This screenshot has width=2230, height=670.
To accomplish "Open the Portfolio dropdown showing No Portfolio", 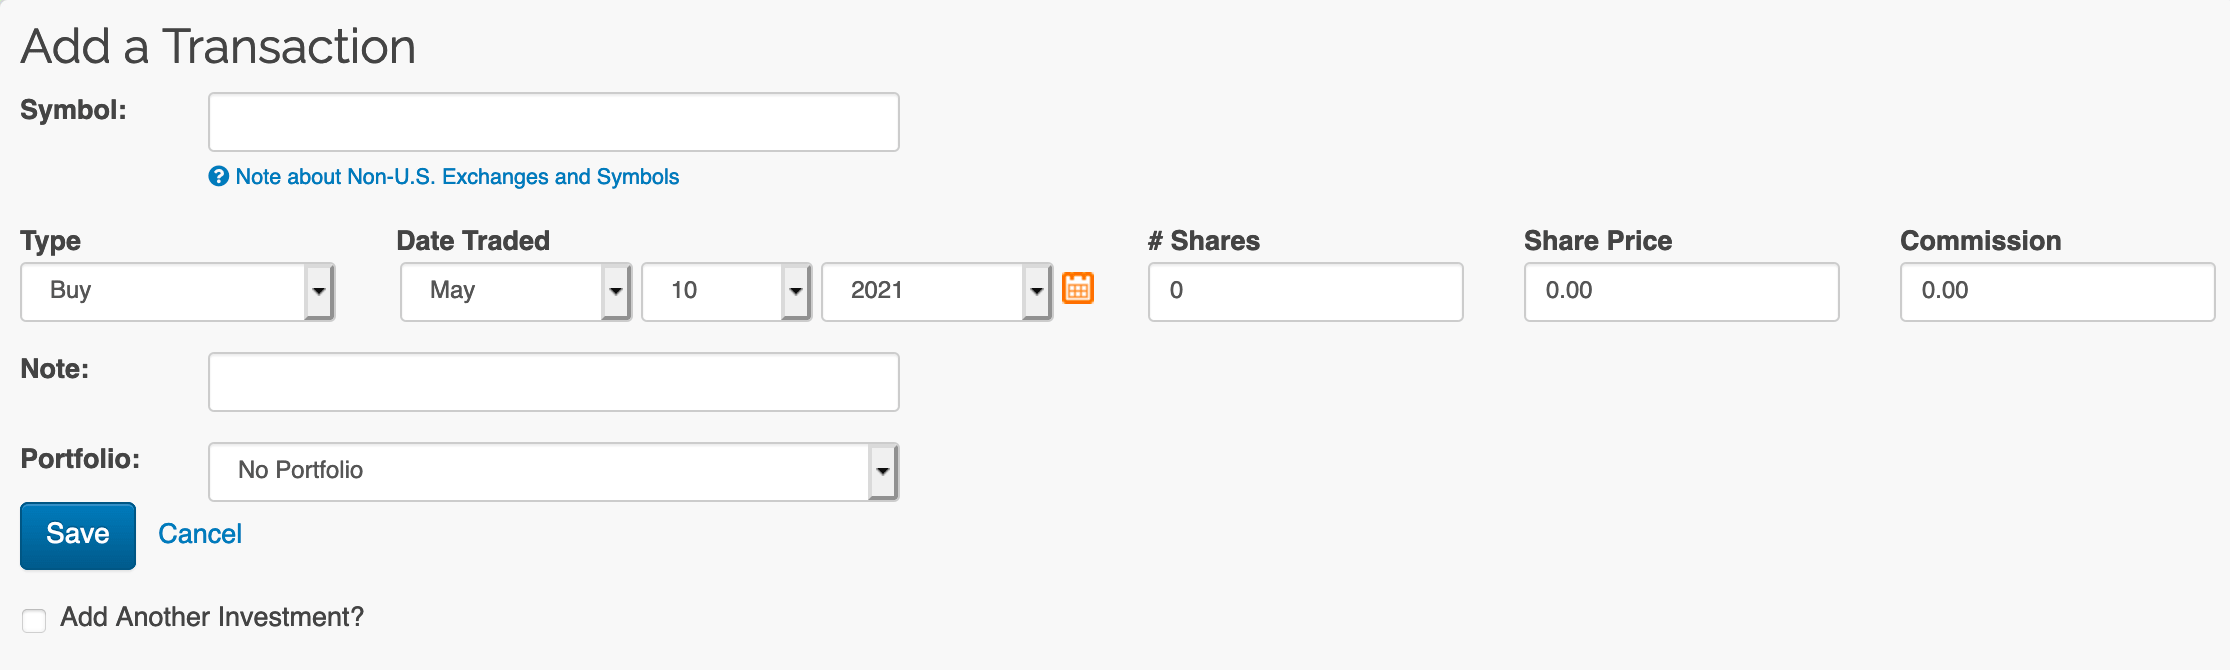I will 538,471.
